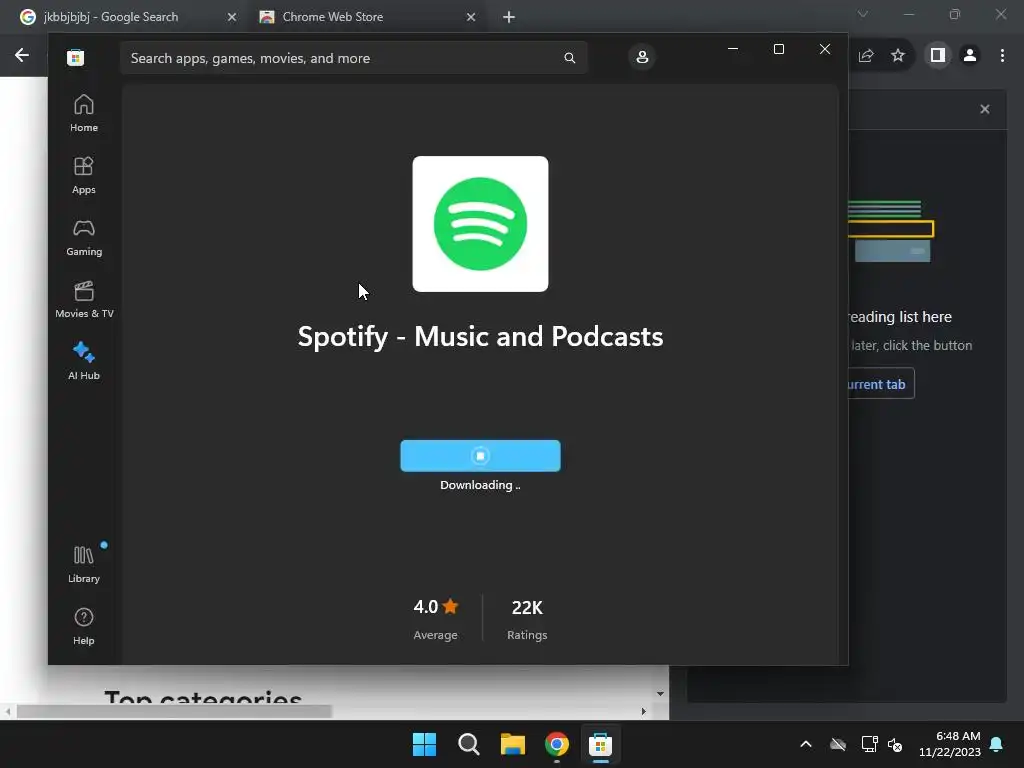Open the Library section

tap(84, 564)
